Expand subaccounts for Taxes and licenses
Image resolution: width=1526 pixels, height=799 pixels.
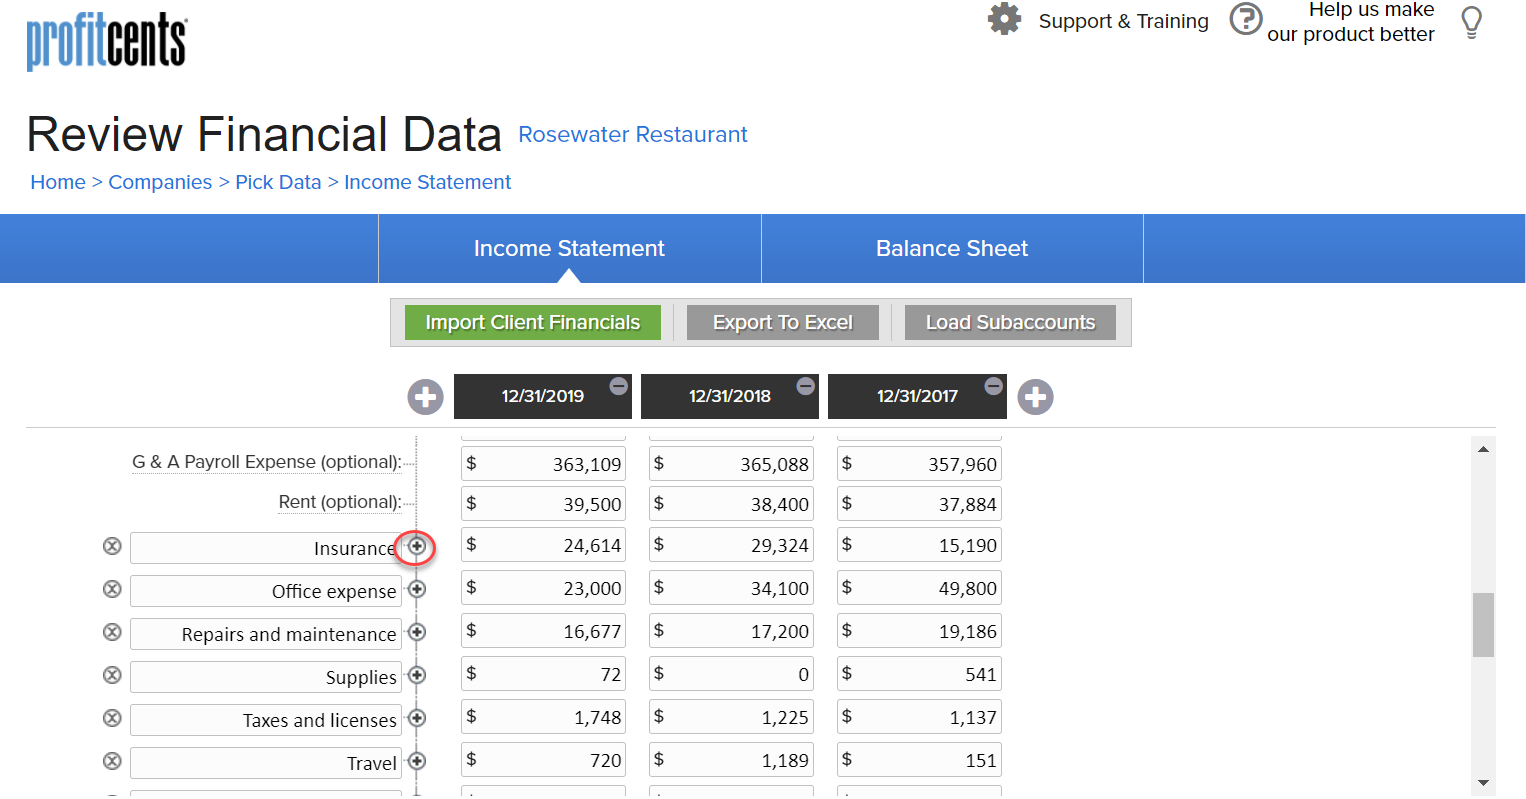(x=417, y=718)
